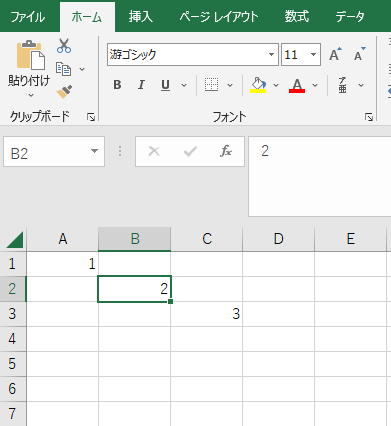
Task: Click the fill handle of cell B2
Action: pos(171,301)
